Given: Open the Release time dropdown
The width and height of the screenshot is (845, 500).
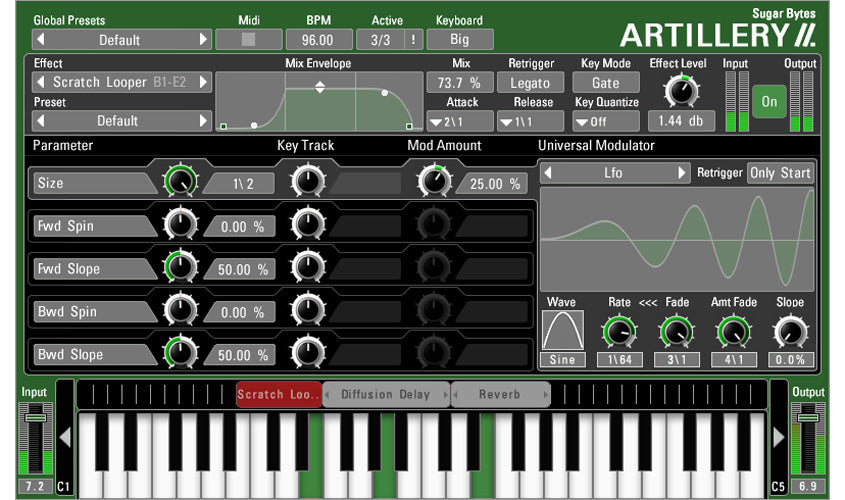Looking at the screenshot, I should (532, 122).
